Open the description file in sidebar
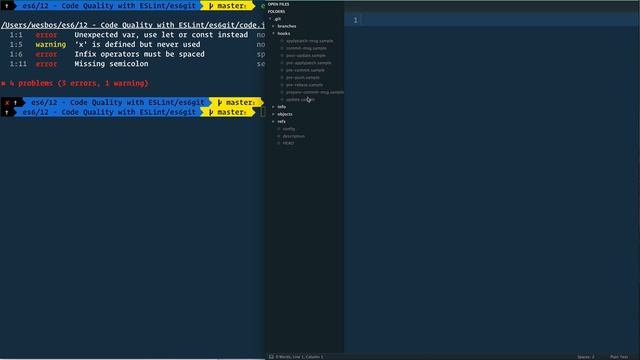Viewport: 640px width, 360px height. [293, 136]
